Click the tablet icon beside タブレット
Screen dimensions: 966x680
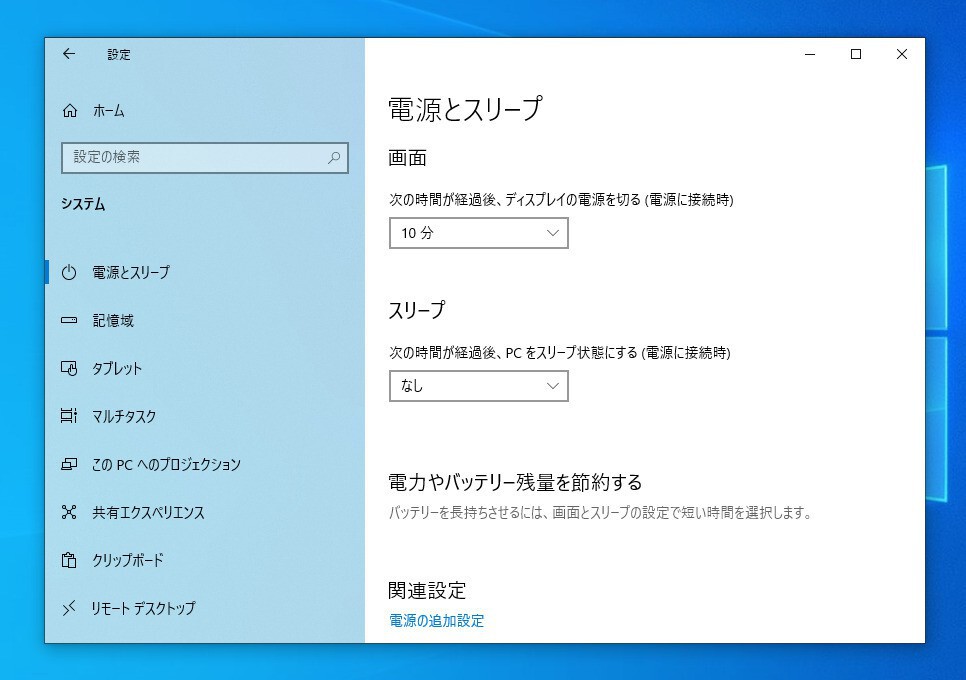point(69,368)
